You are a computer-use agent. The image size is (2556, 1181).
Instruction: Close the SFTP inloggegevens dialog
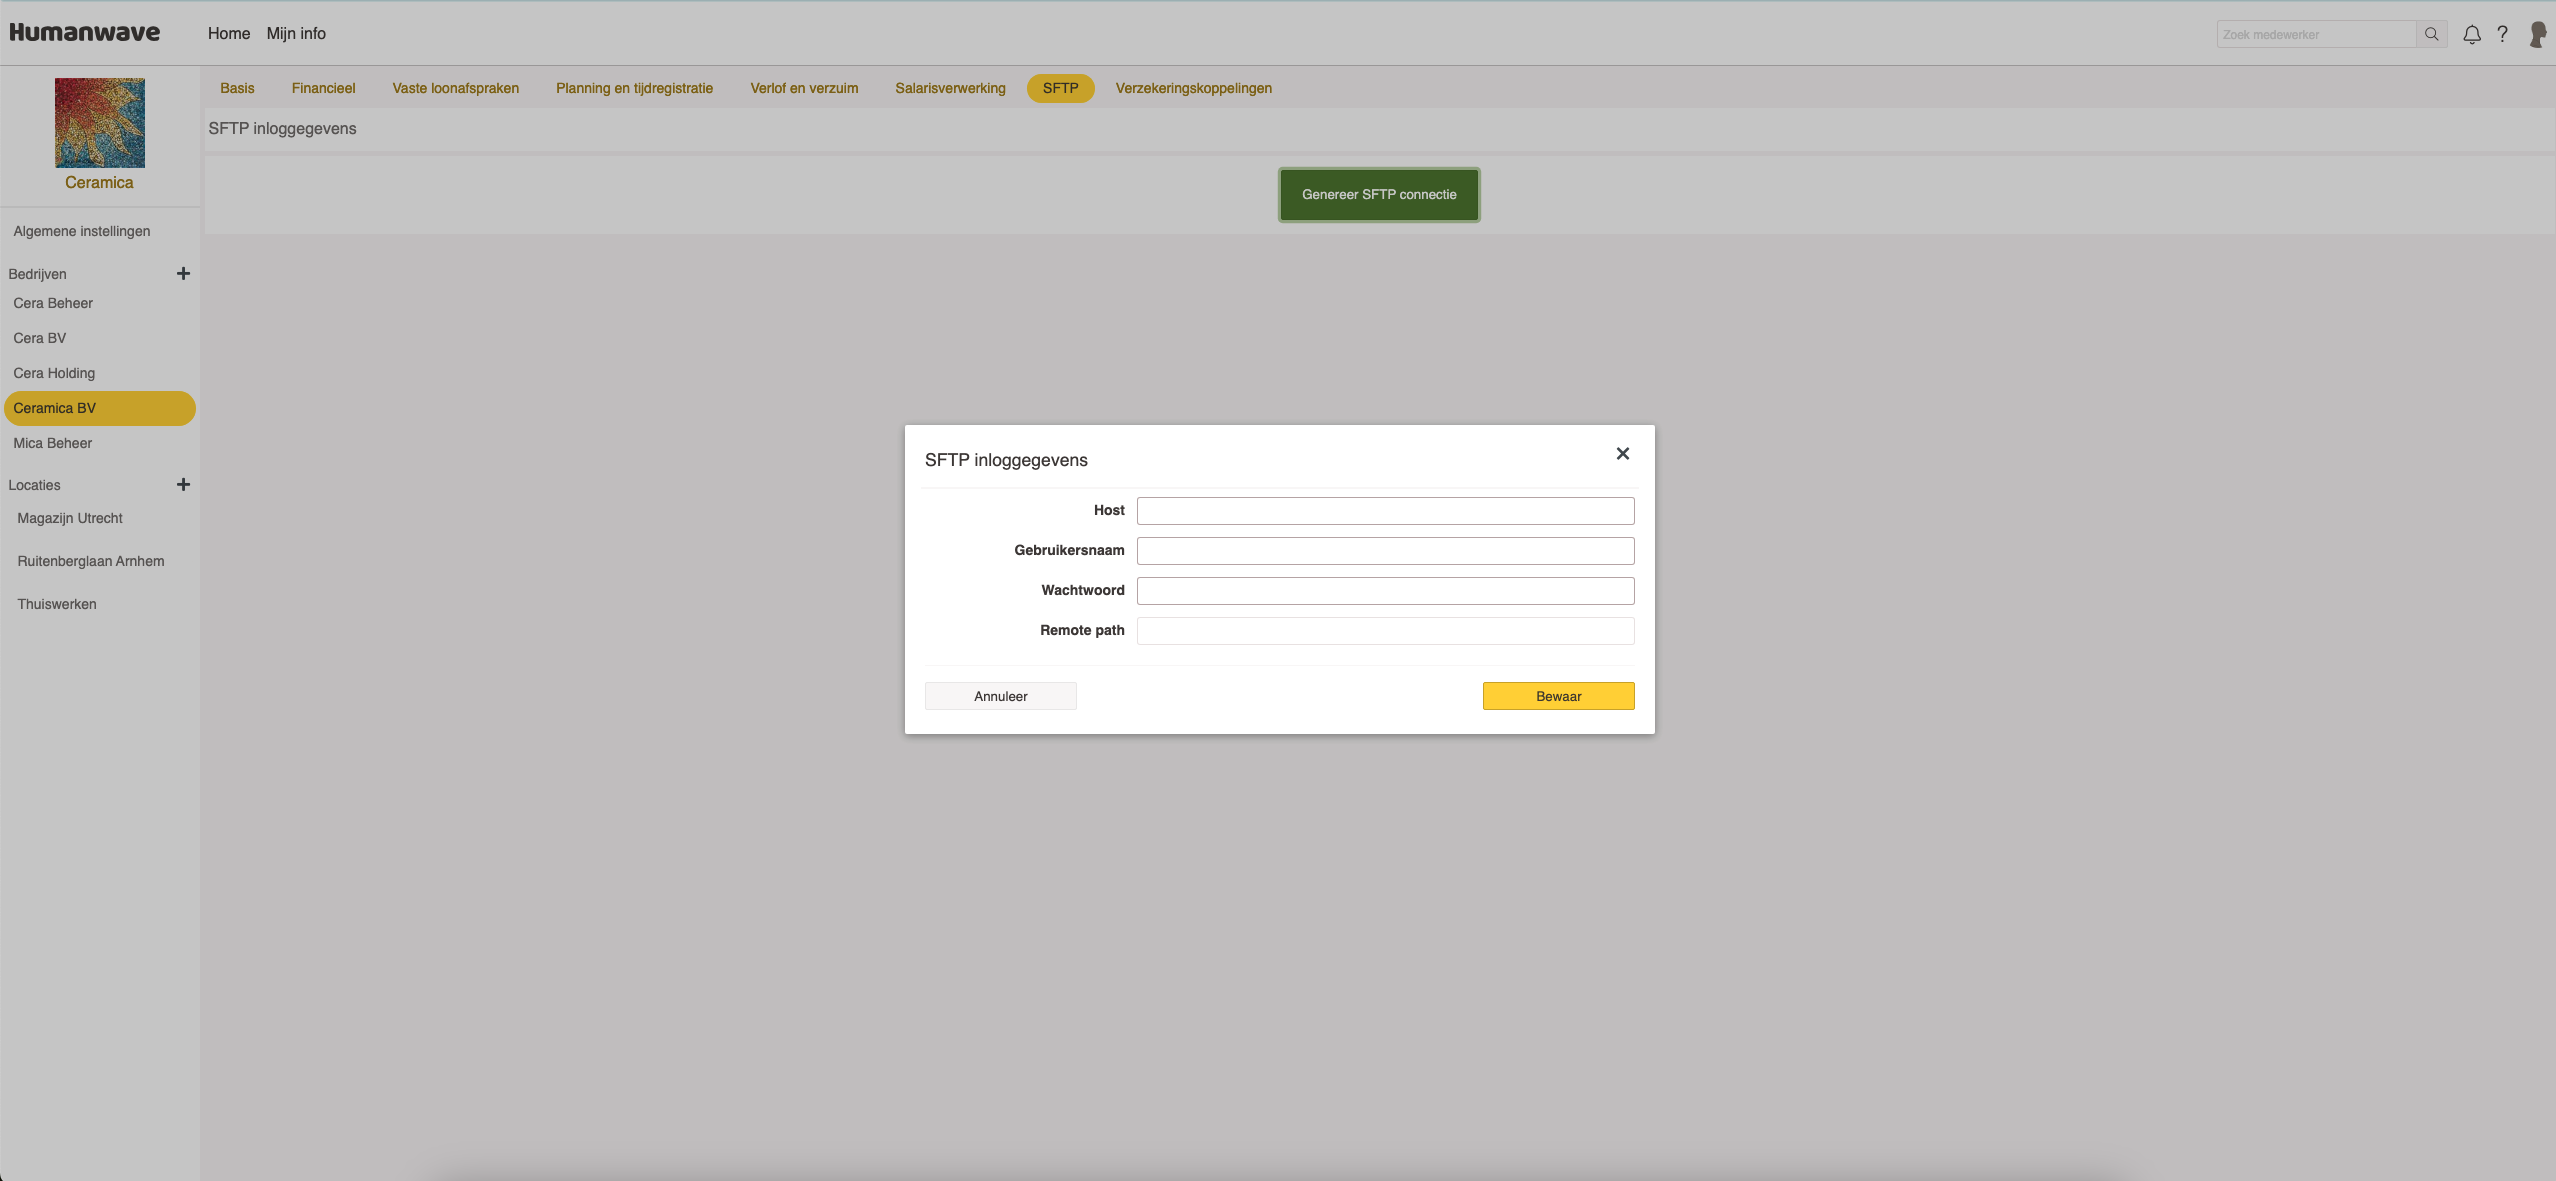coord(1622,454)
